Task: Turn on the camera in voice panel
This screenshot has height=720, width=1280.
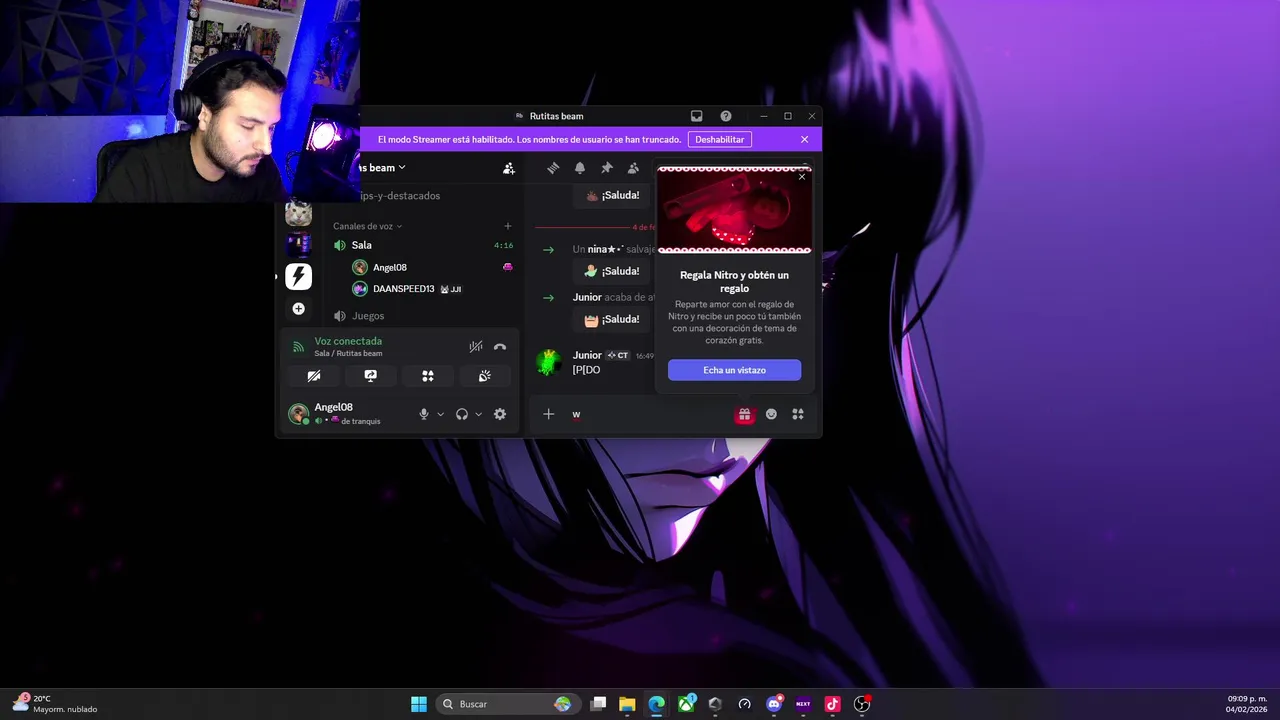Action: click(314, 376)
